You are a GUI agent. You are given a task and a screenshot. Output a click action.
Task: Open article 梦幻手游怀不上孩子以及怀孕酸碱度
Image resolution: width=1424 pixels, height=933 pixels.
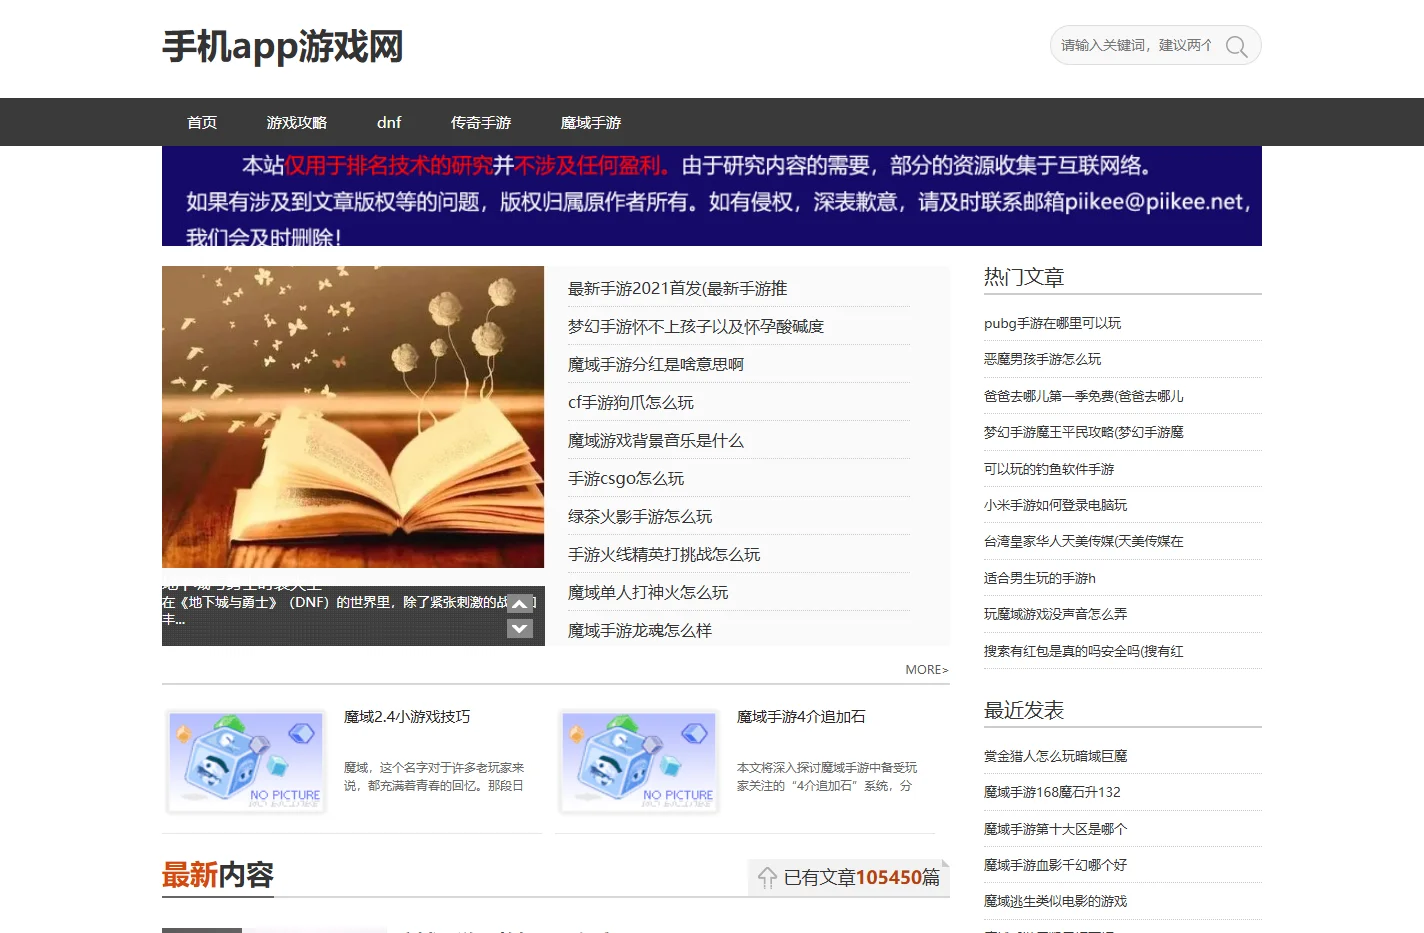[x=696, y=326]
